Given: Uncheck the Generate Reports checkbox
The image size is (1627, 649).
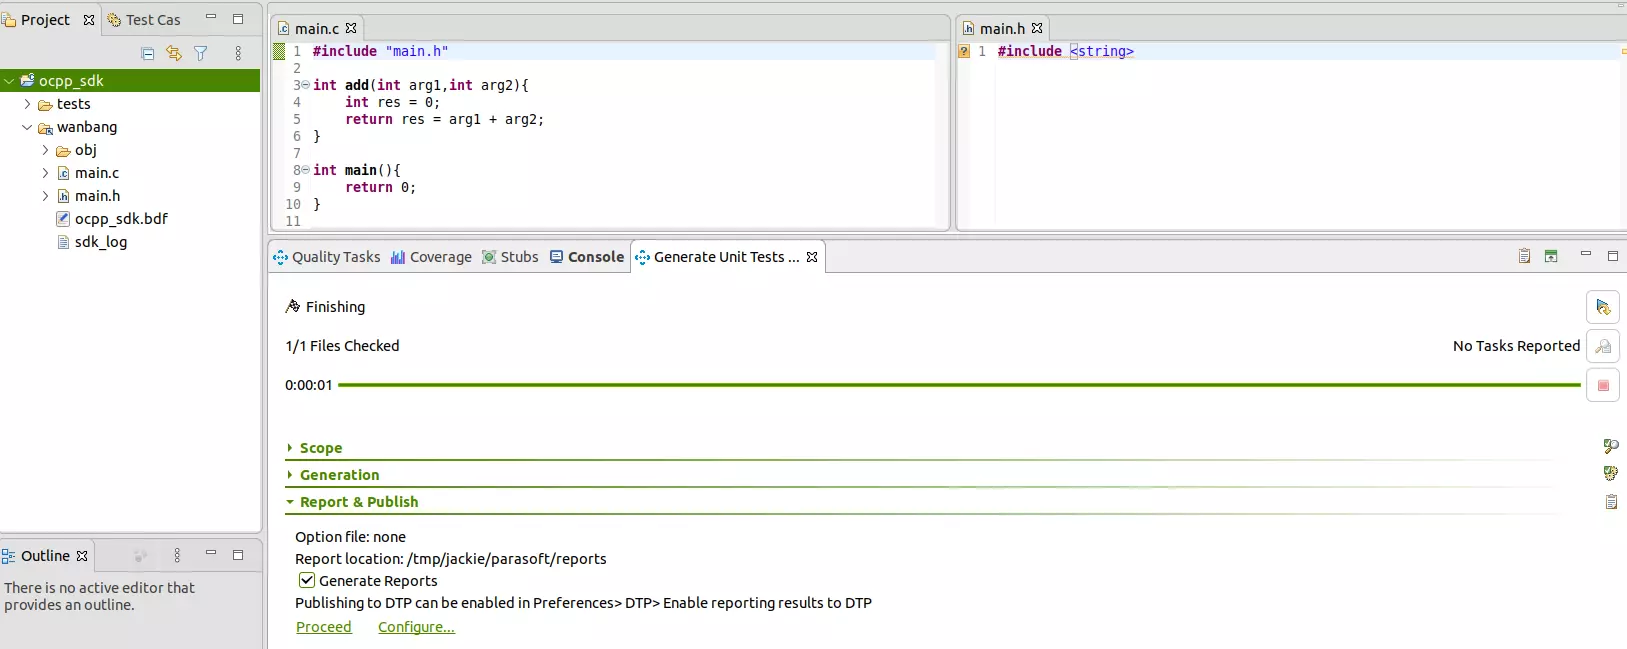Looking at the screenshot, I should [307, 580].
